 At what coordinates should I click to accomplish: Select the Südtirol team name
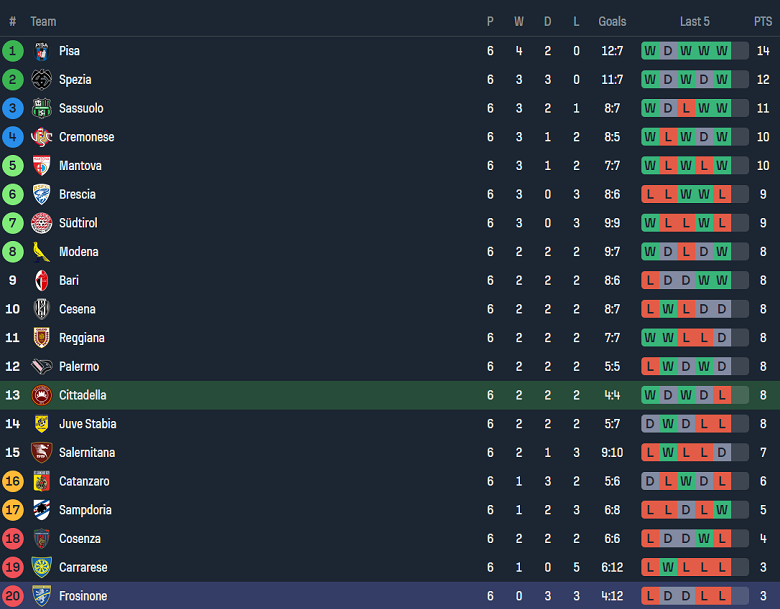[x=78, y=223]
